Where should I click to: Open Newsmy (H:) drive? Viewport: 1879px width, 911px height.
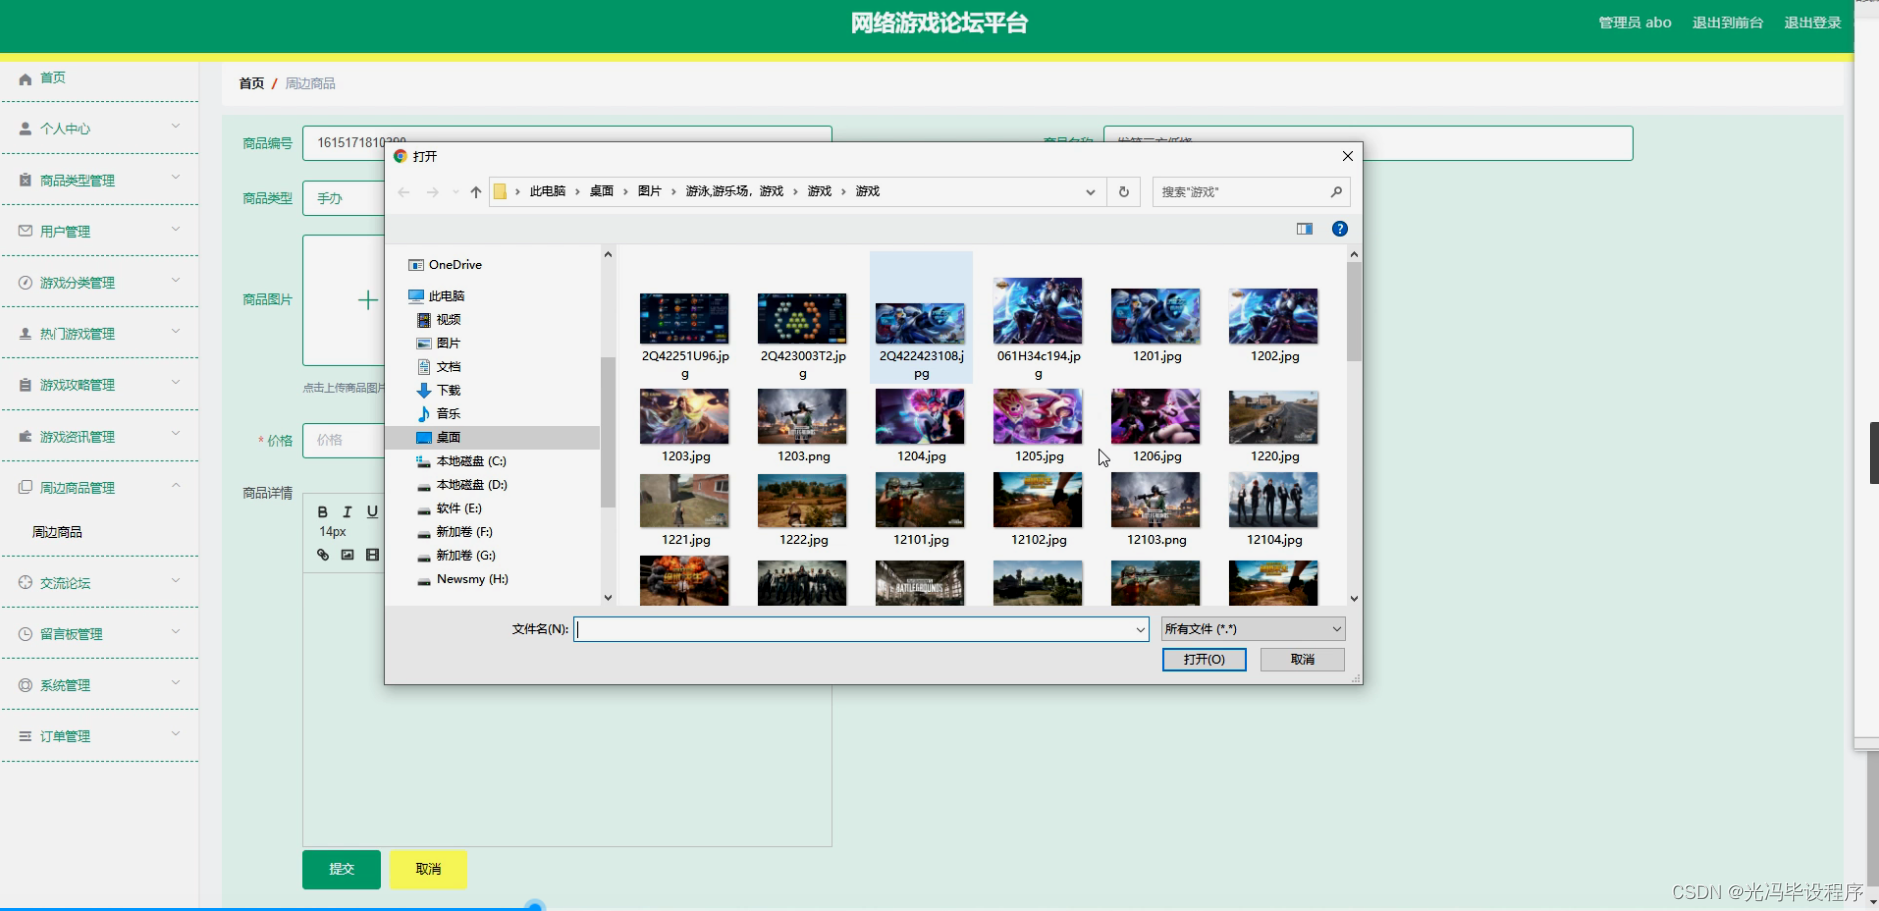[462, 579]
